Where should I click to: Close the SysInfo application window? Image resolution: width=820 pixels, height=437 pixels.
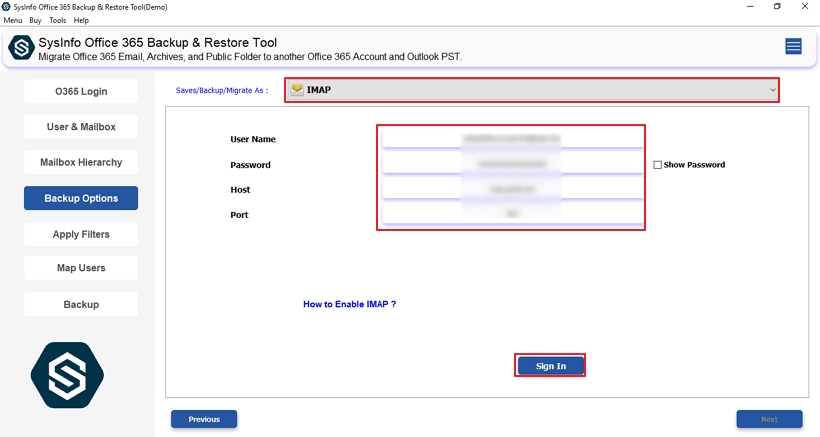click(805, 7)
